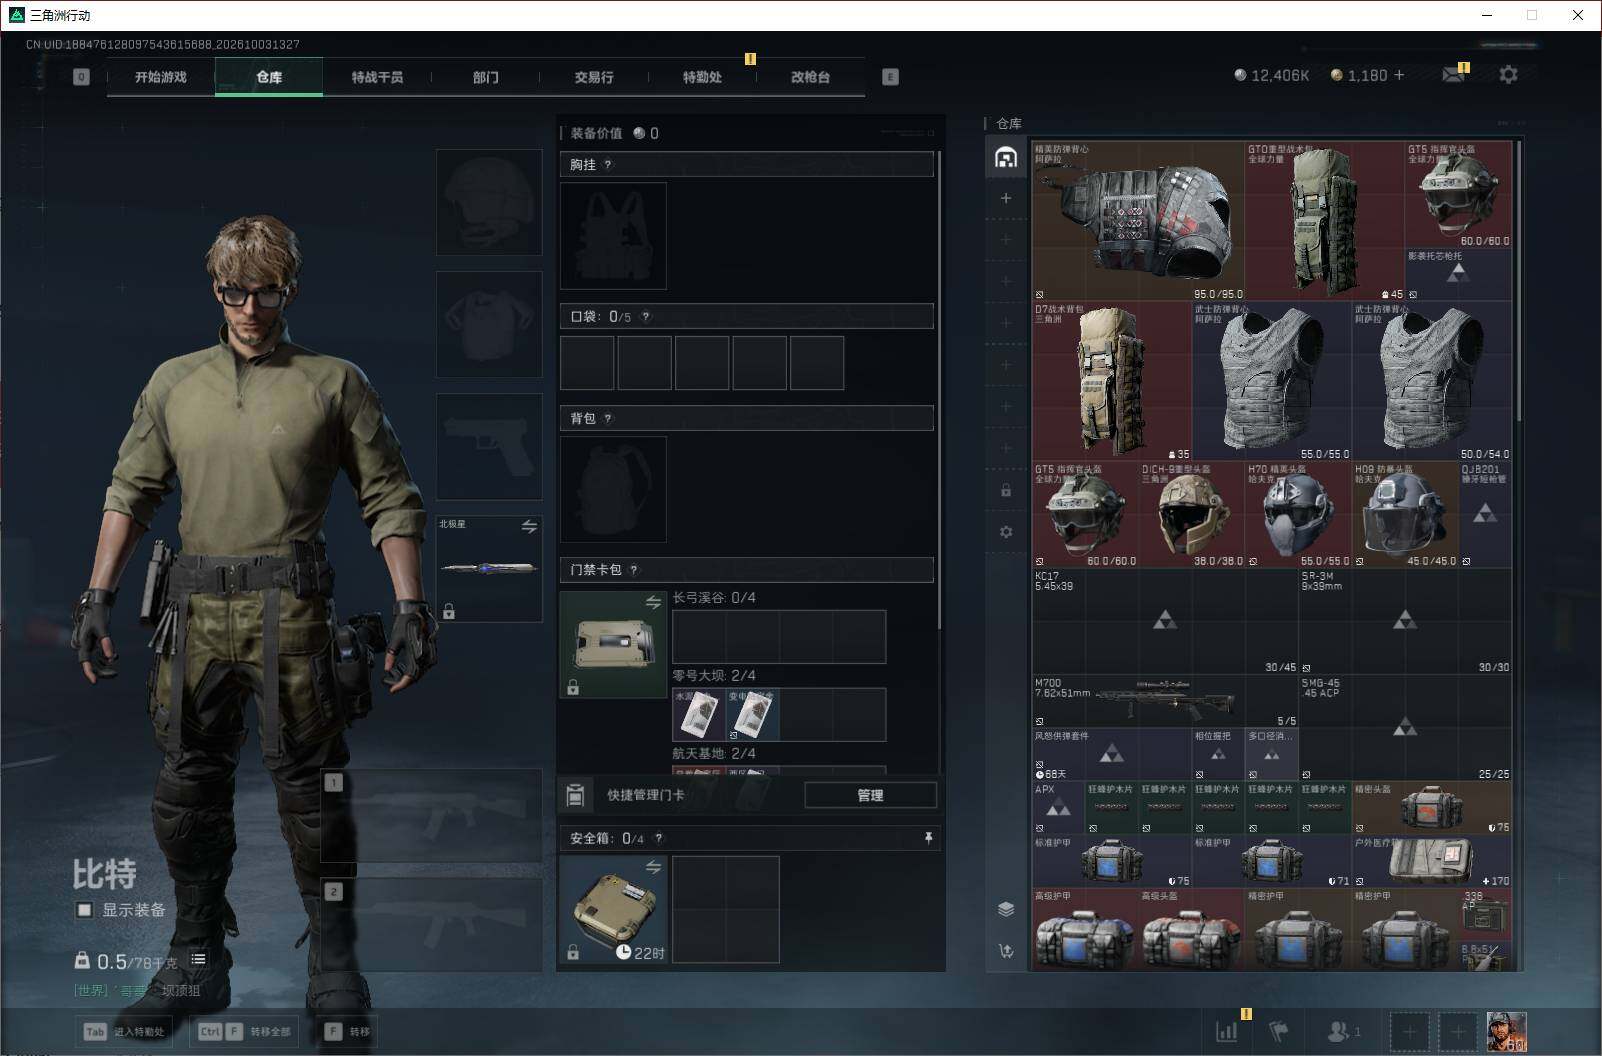Screen dimensions: 1602x1056
Task: Click the flag icon in bottom bar
Action: point(1279,1031)
